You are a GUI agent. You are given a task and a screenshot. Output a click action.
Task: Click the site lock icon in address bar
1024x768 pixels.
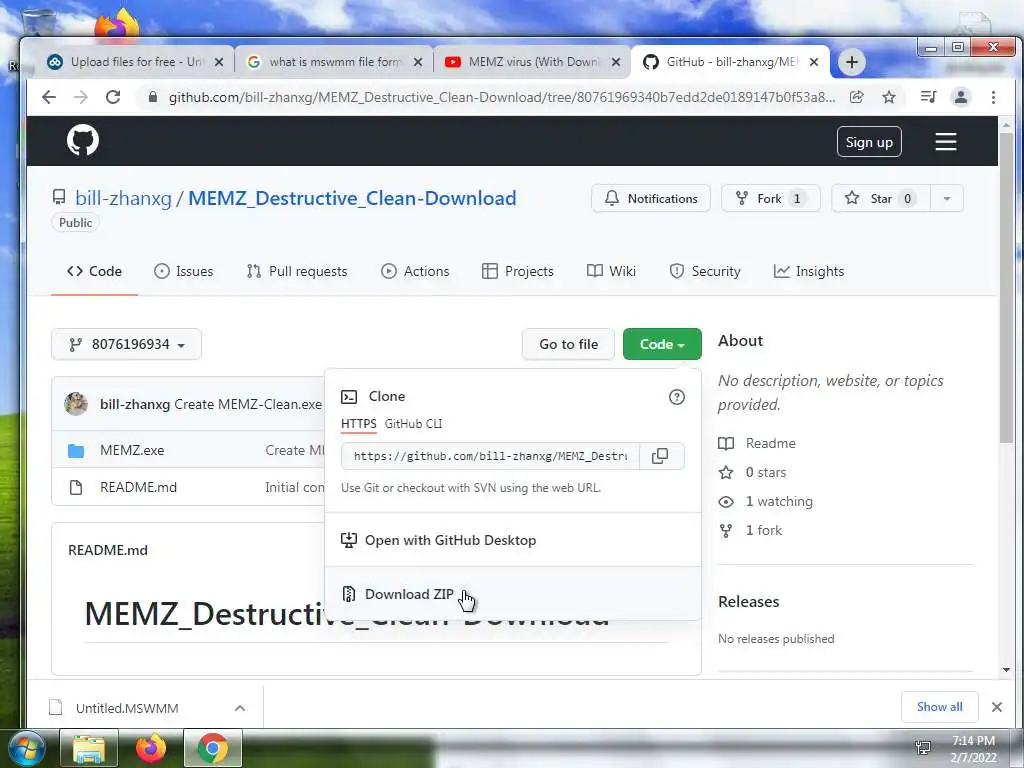click(153, 97)
